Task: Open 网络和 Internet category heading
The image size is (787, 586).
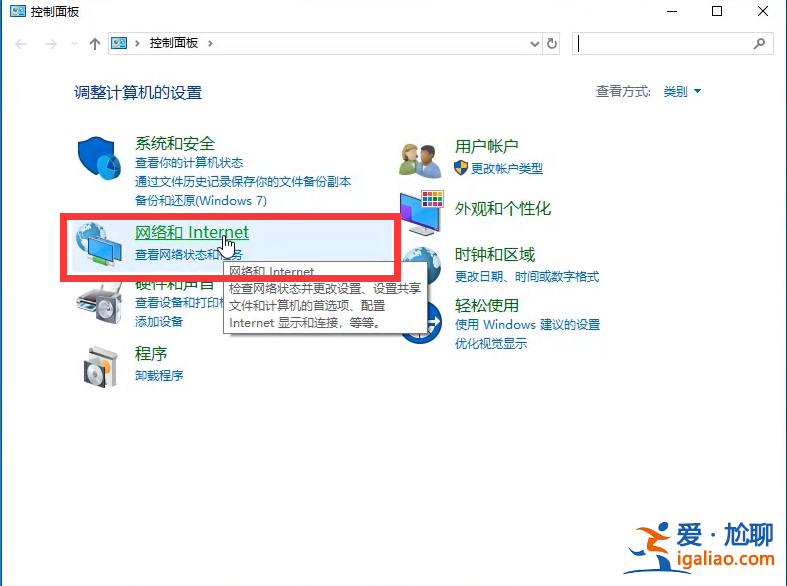Action: click(192, 232)
